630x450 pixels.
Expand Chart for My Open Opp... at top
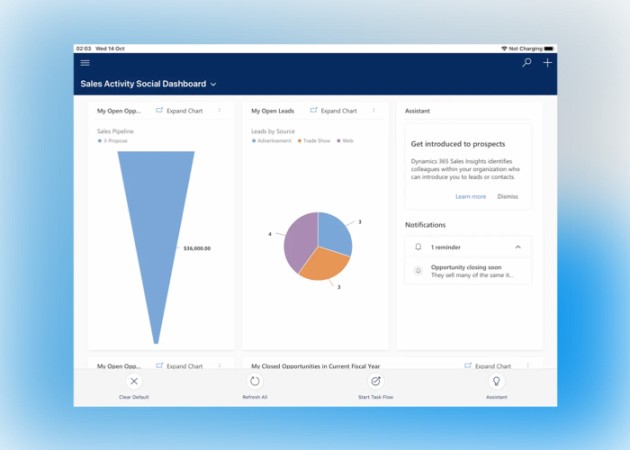pyautogui.click(x=179, y=111)
